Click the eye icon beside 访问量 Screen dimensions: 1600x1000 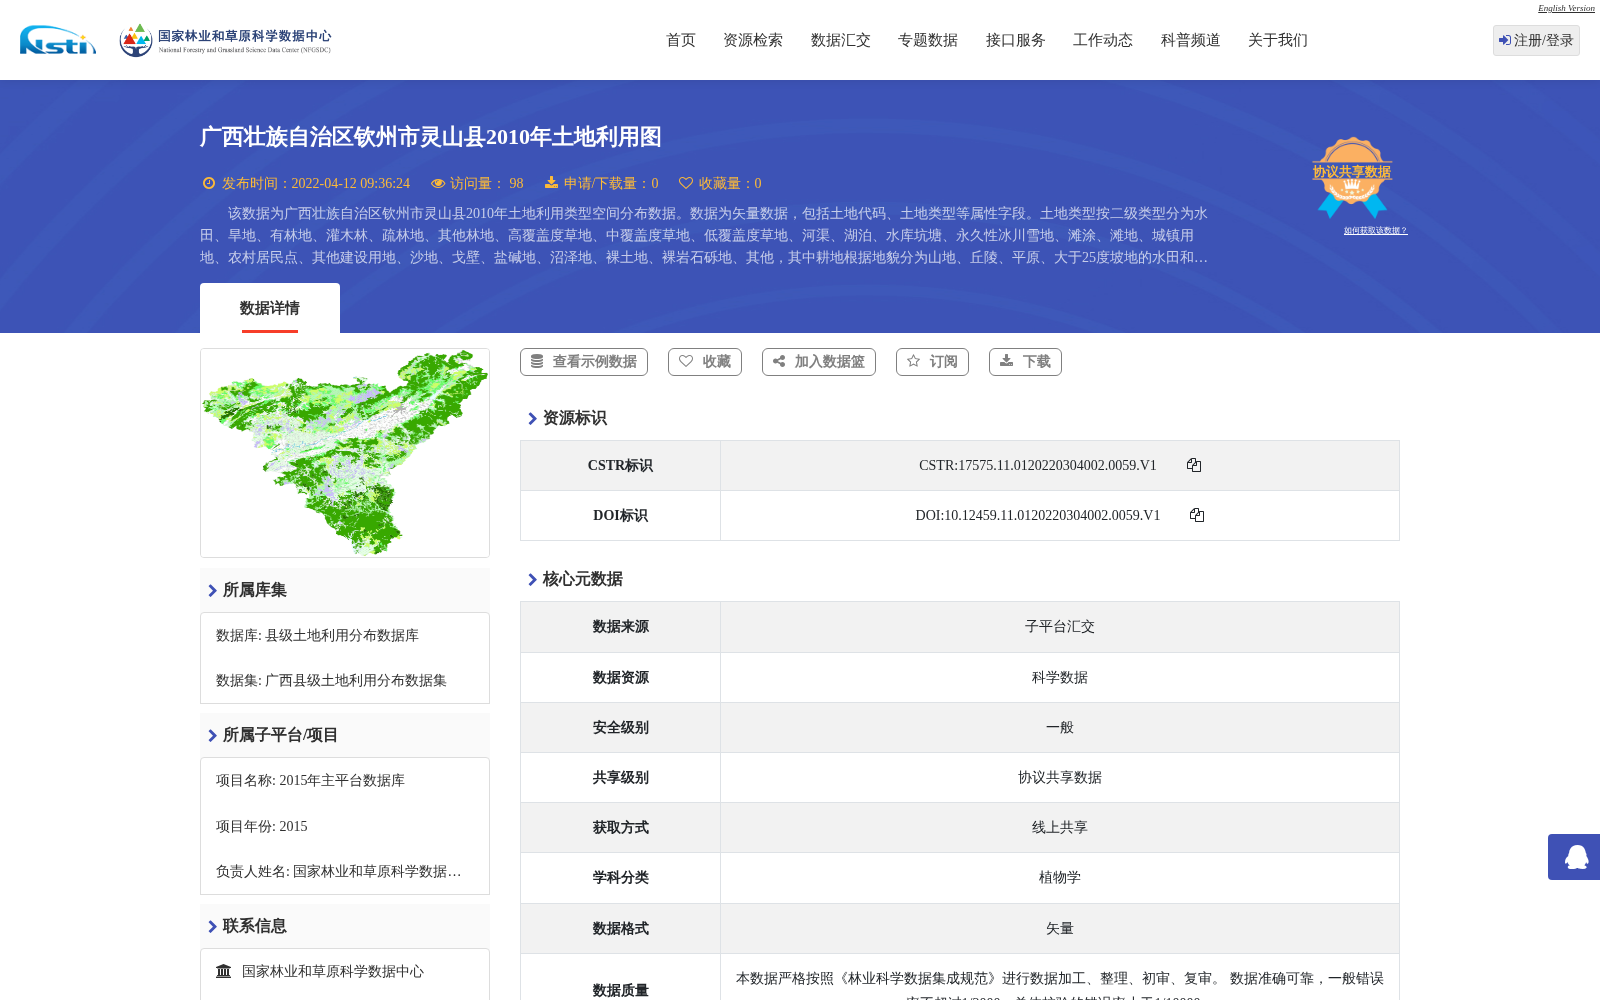438,183
